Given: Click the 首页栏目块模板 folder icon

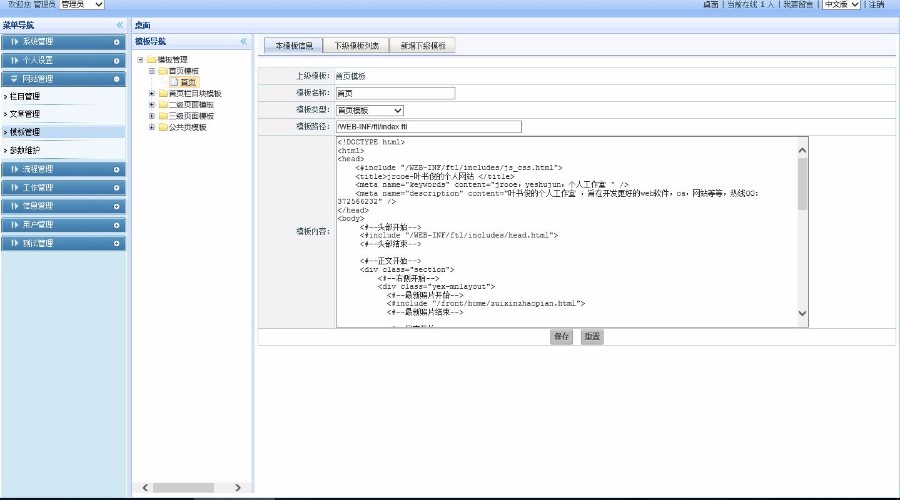Looking at the screenshot, I should click(163, 93).
